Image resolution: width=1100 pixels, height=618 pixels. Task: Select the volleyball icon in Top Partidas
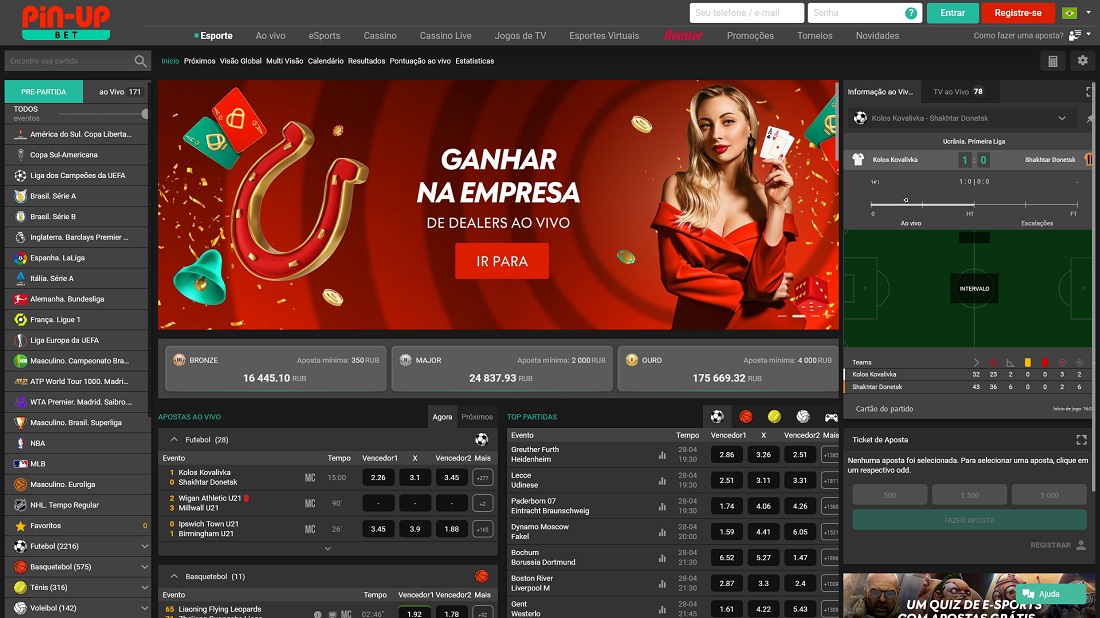(x=802, y=416)
